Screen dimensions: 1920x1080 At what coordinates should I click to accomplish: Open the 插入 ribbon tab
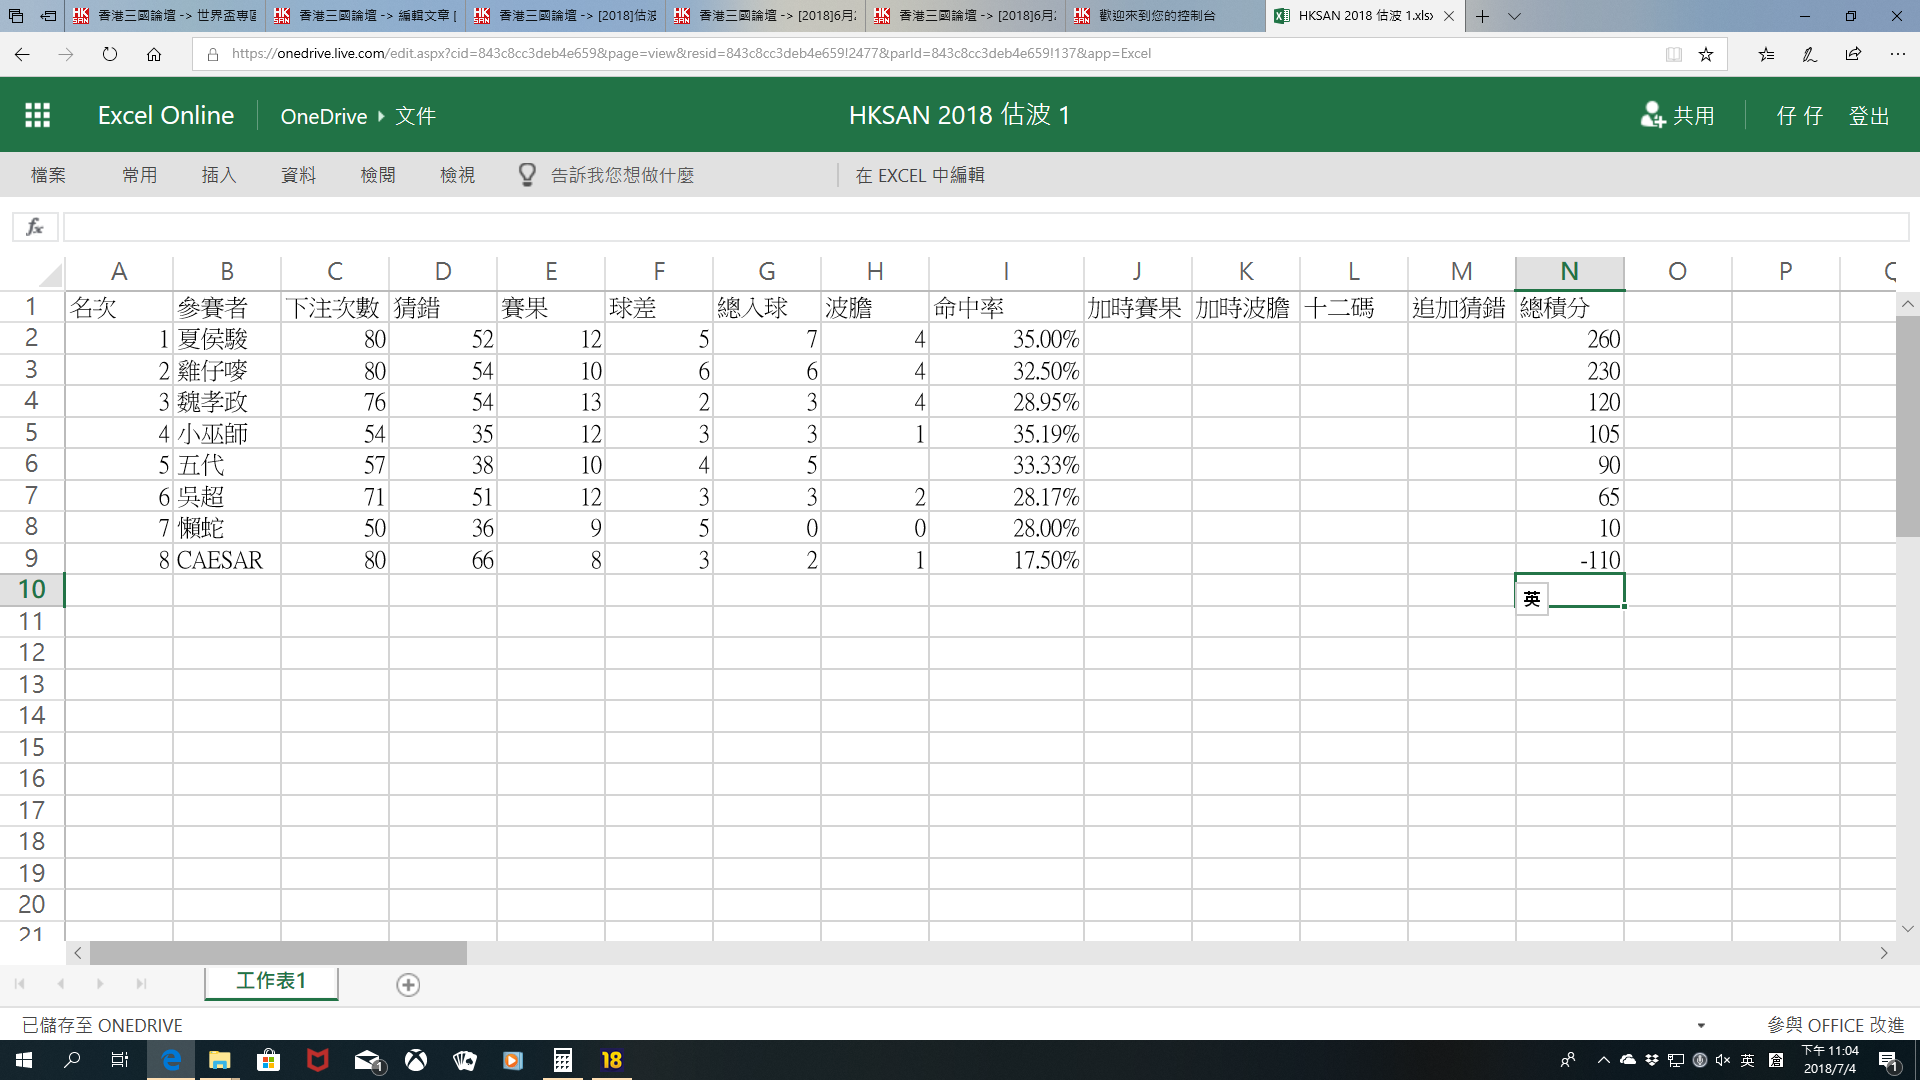tap(219, 175)
